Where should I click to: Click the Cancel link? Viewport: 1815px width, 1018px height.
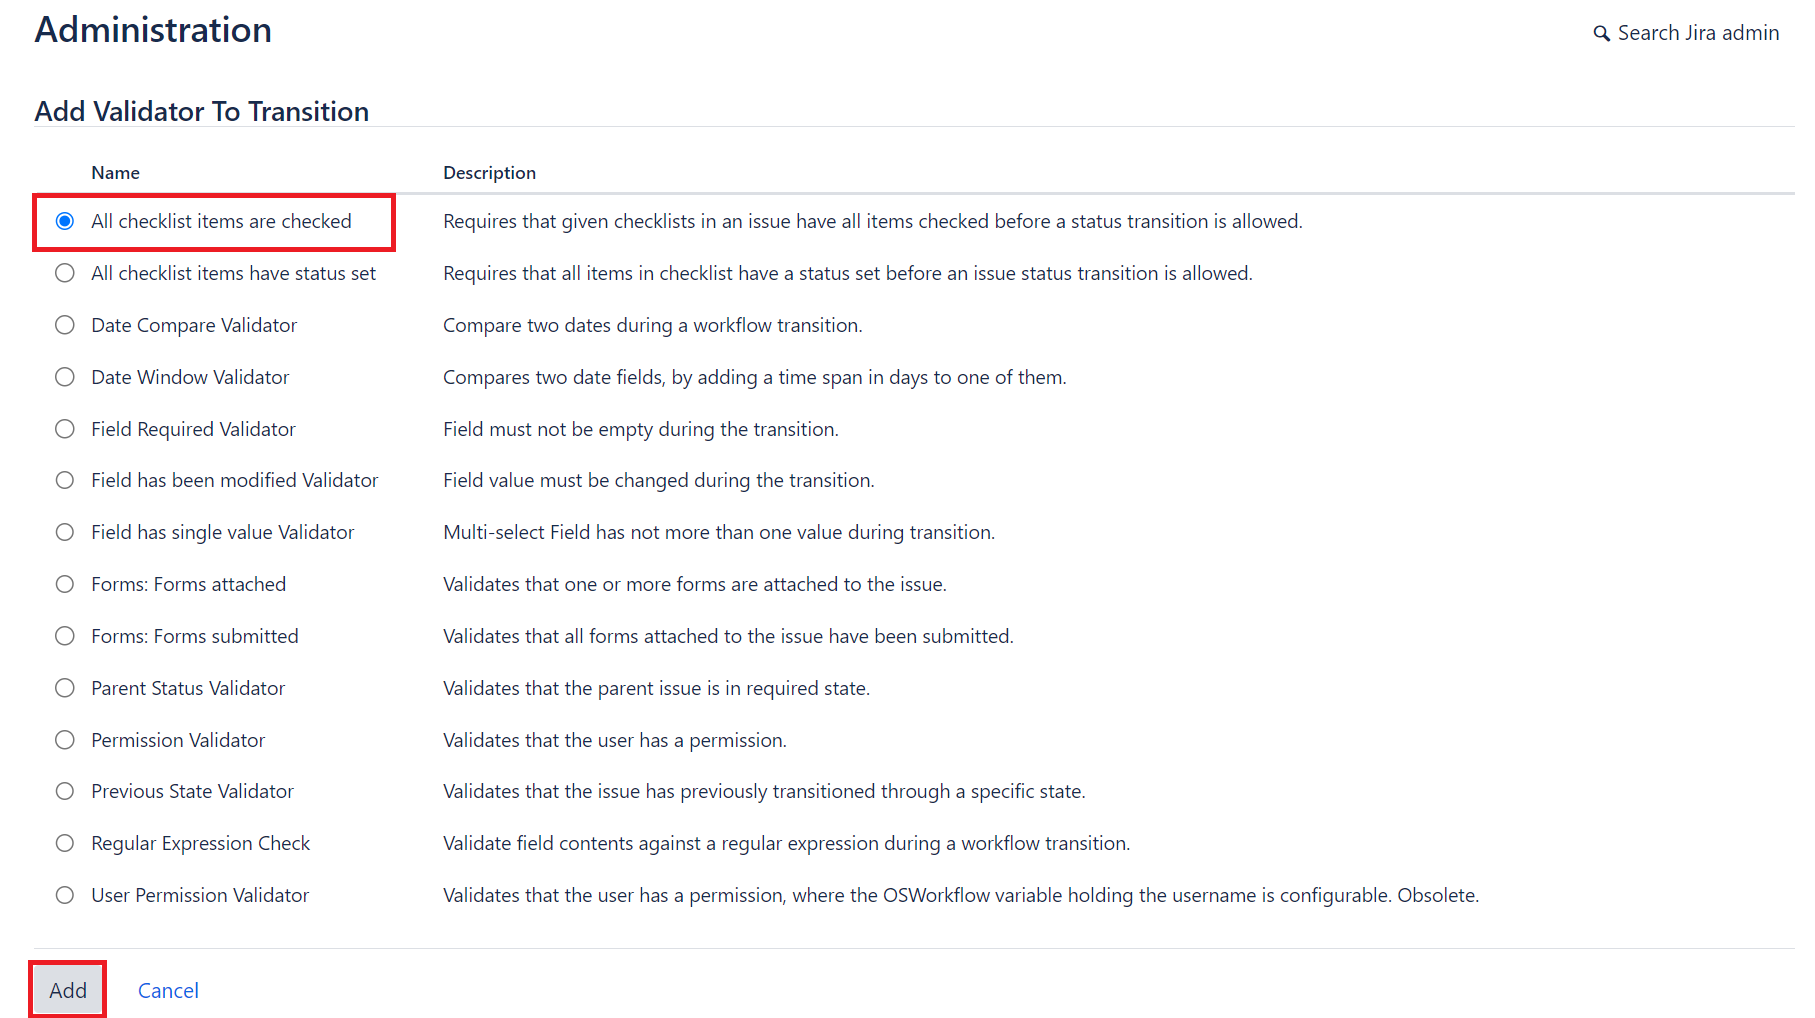pyautogui.click(x=168, y=989)
